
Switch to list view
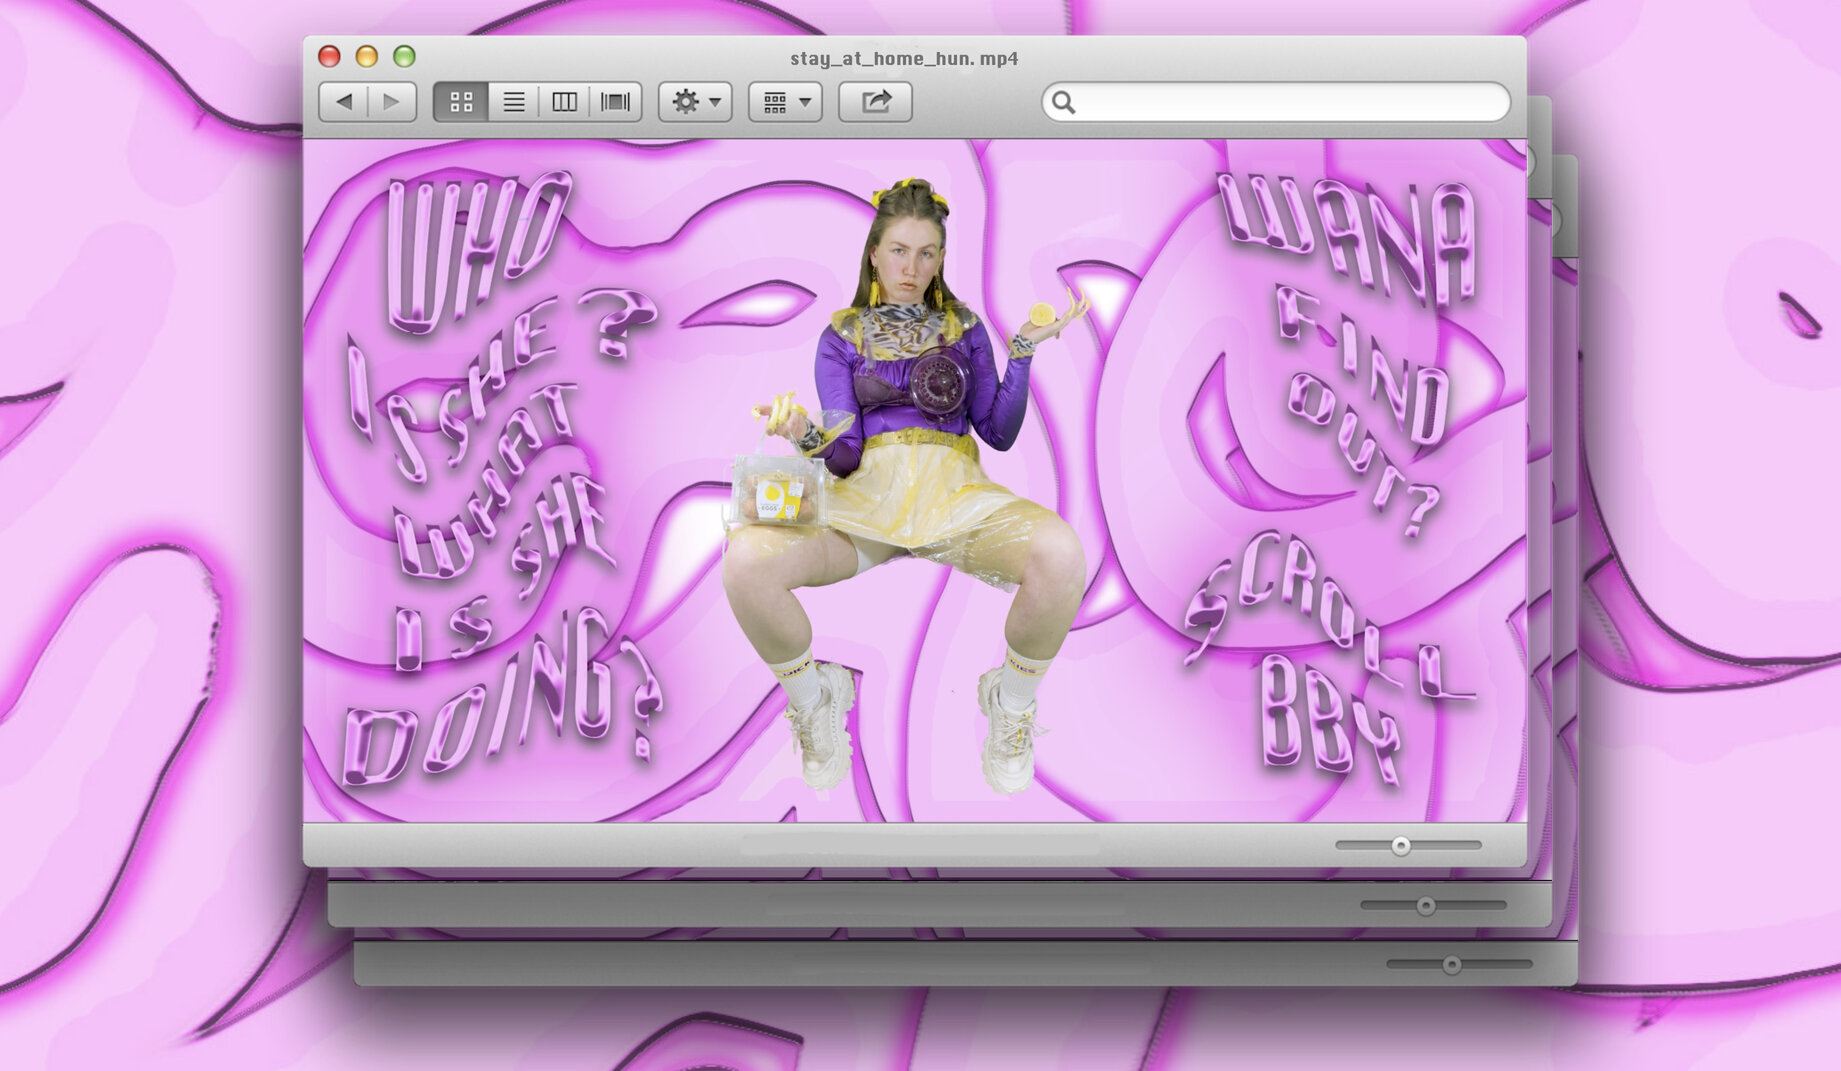click(513, 102)
